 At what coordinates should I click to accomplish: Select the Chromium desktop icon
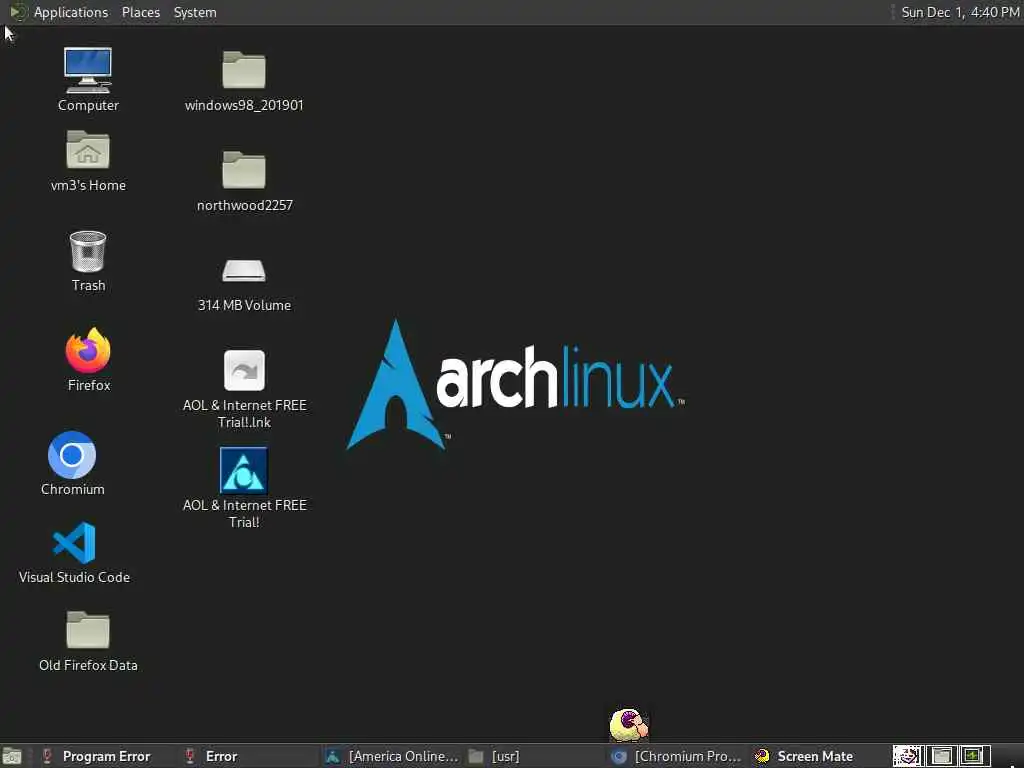coord(72,463)
